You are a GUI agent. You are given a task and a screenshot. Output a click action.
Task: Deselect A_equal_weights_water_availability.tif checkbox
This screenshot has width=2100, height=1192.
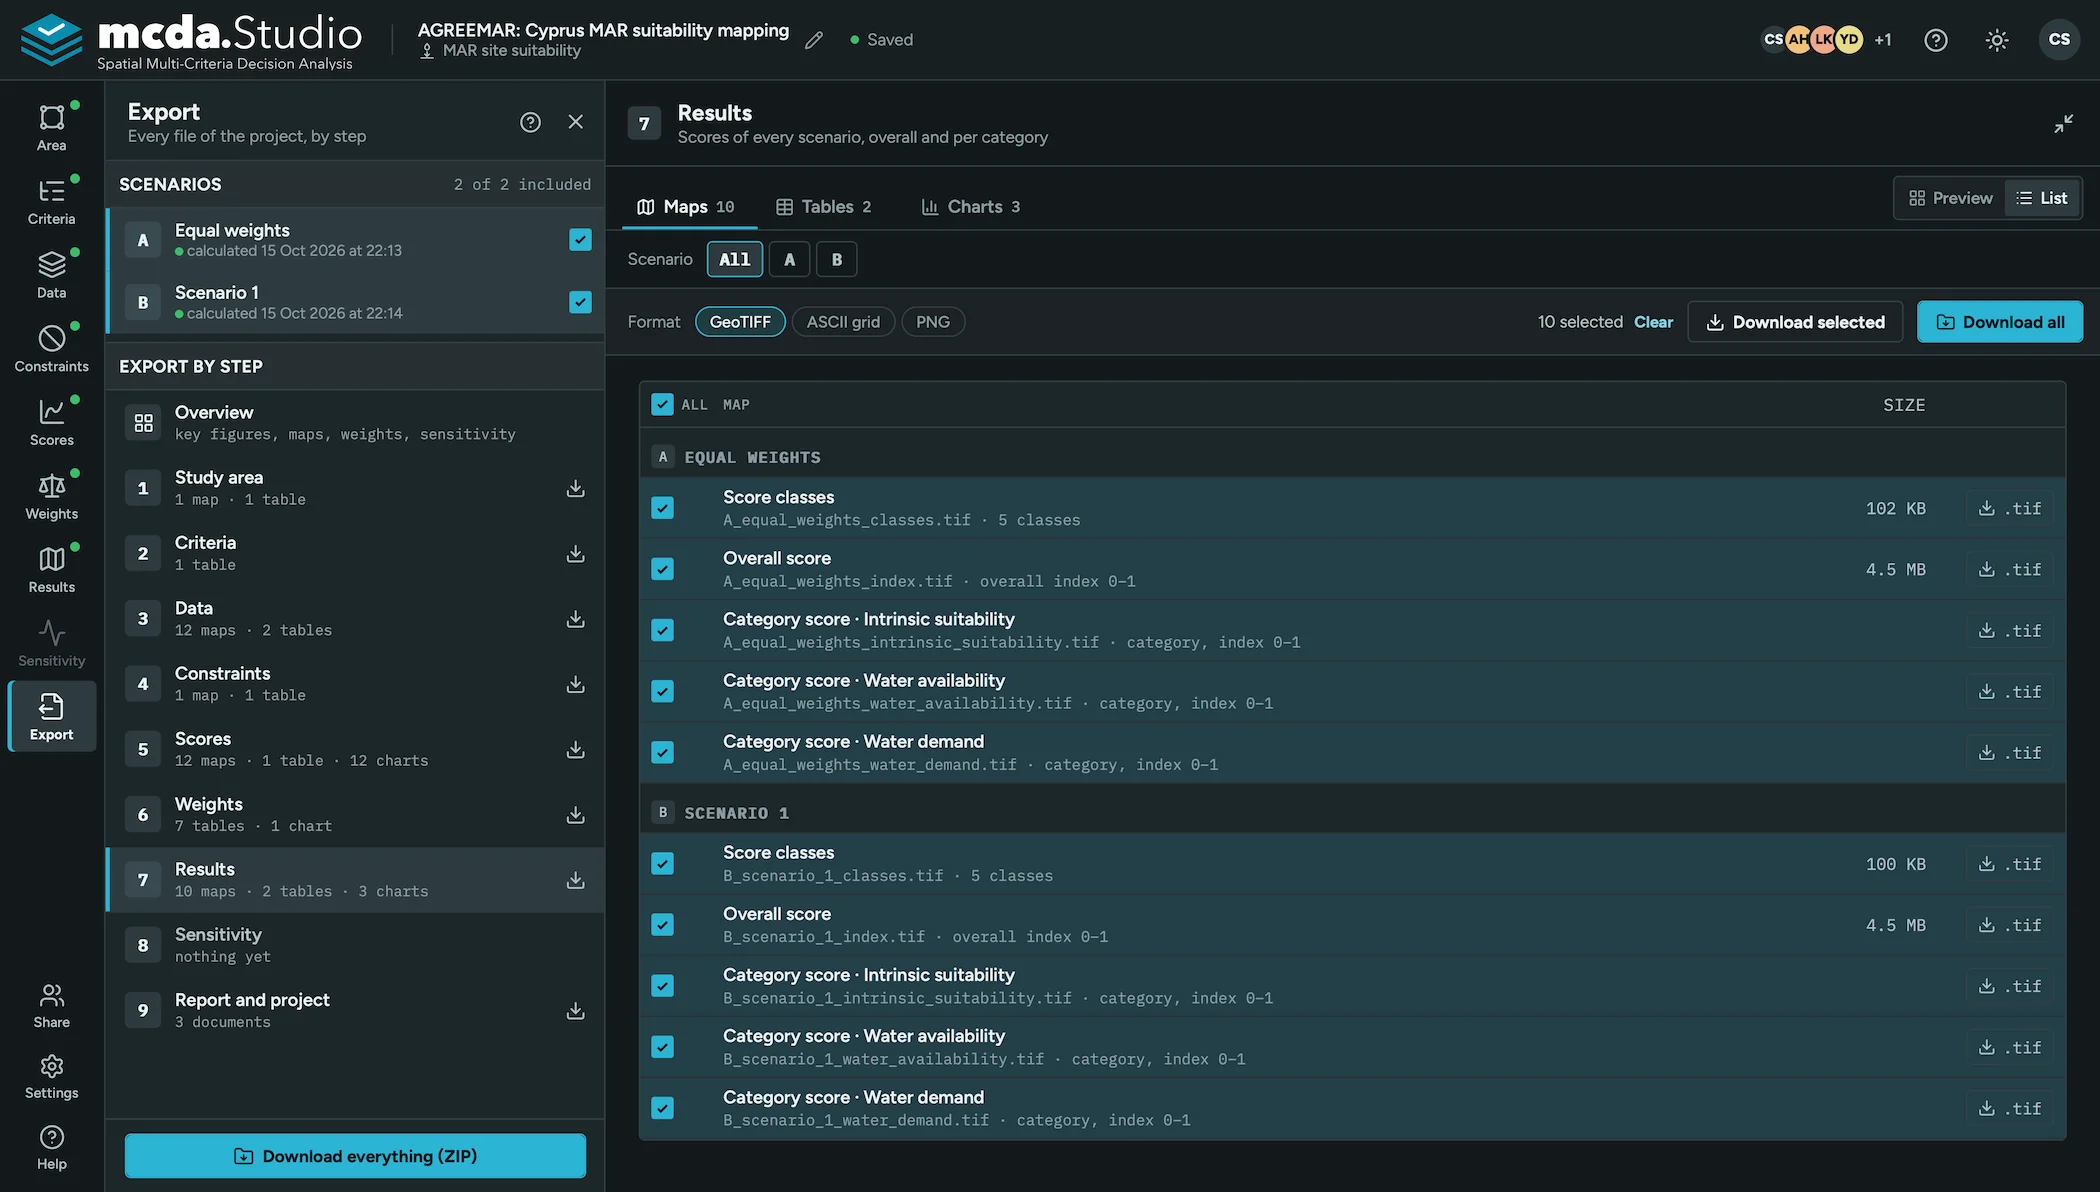(662, 691)
